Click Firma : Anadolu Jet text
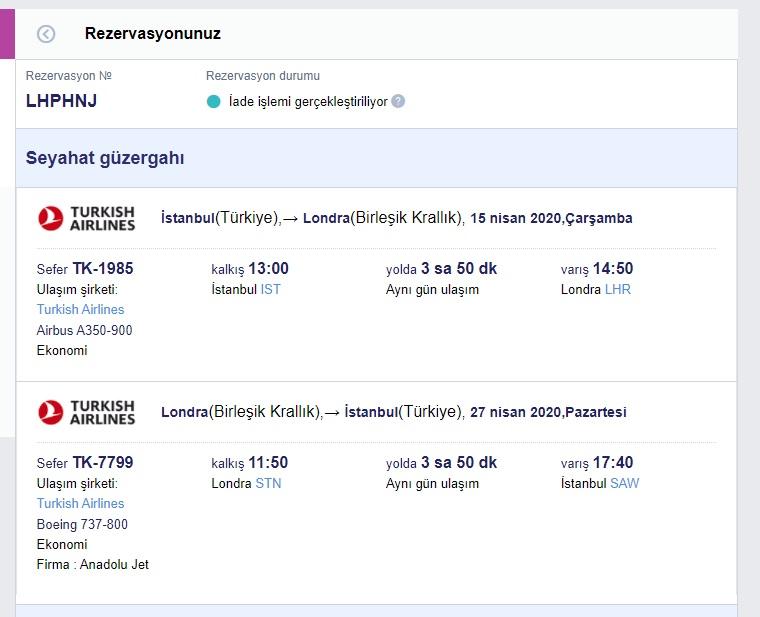This screenshot has width=760, height=617. click(93, 564)
